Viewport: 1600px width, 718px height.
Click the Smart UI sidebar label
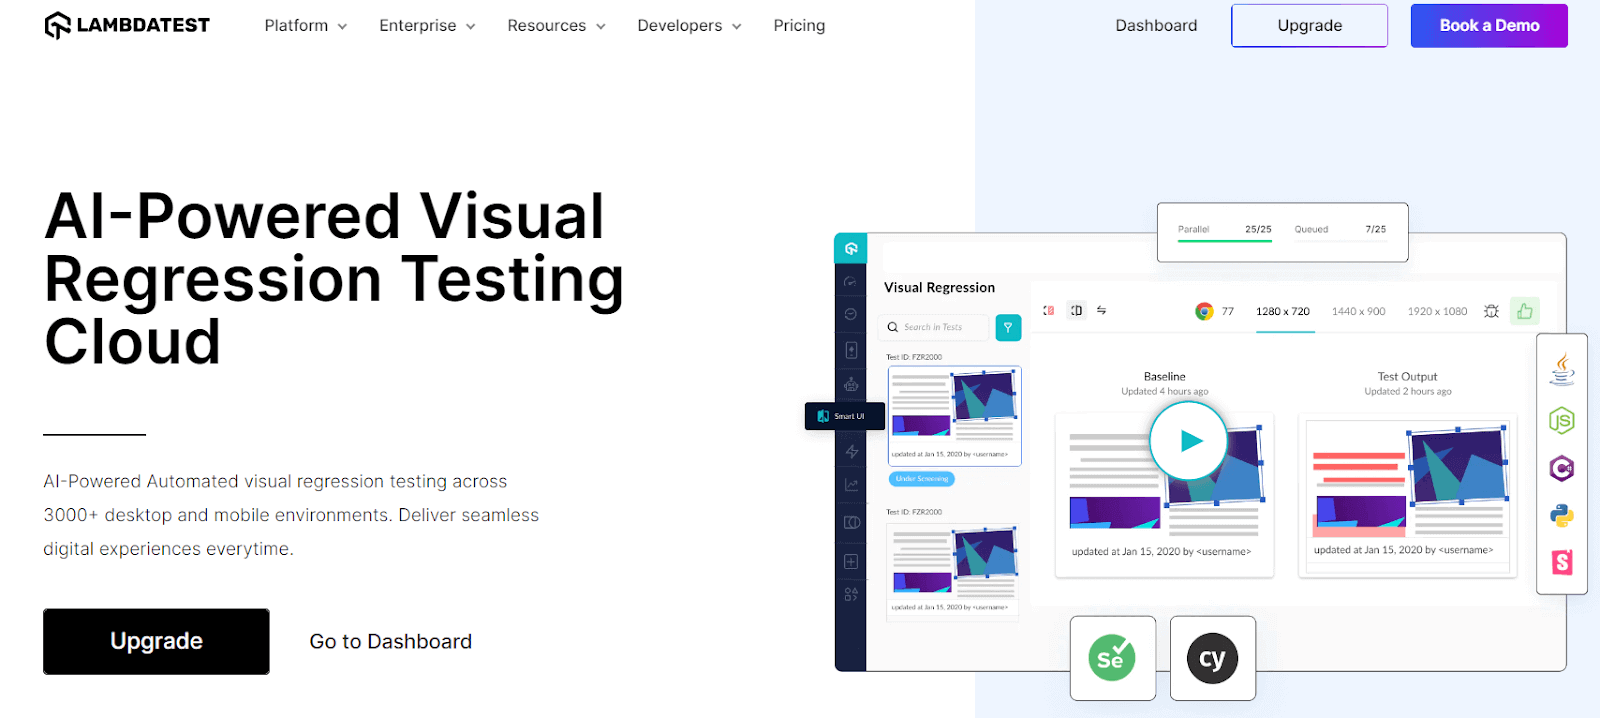pyautogui.click(x=844, y=416)
